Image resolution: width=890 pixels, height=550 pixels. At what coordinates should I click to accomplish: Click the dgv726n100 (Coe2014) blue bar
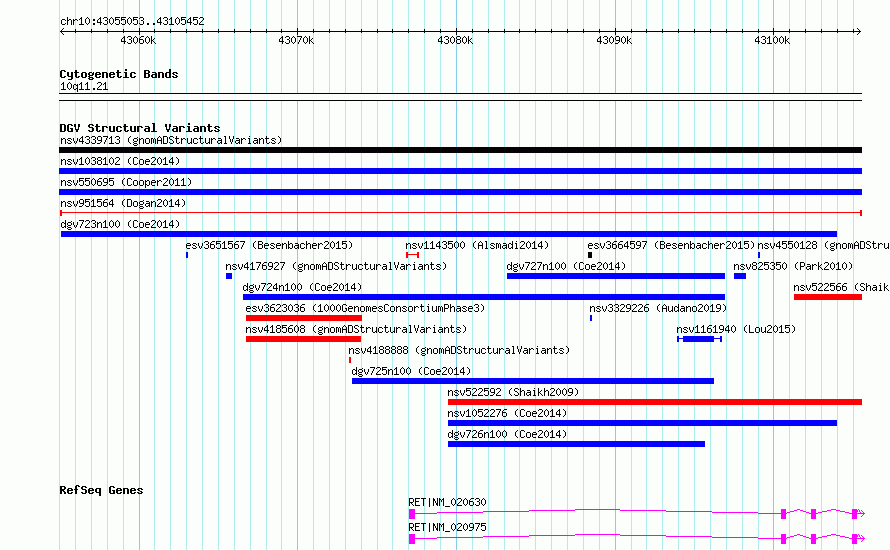coord(576,444)
